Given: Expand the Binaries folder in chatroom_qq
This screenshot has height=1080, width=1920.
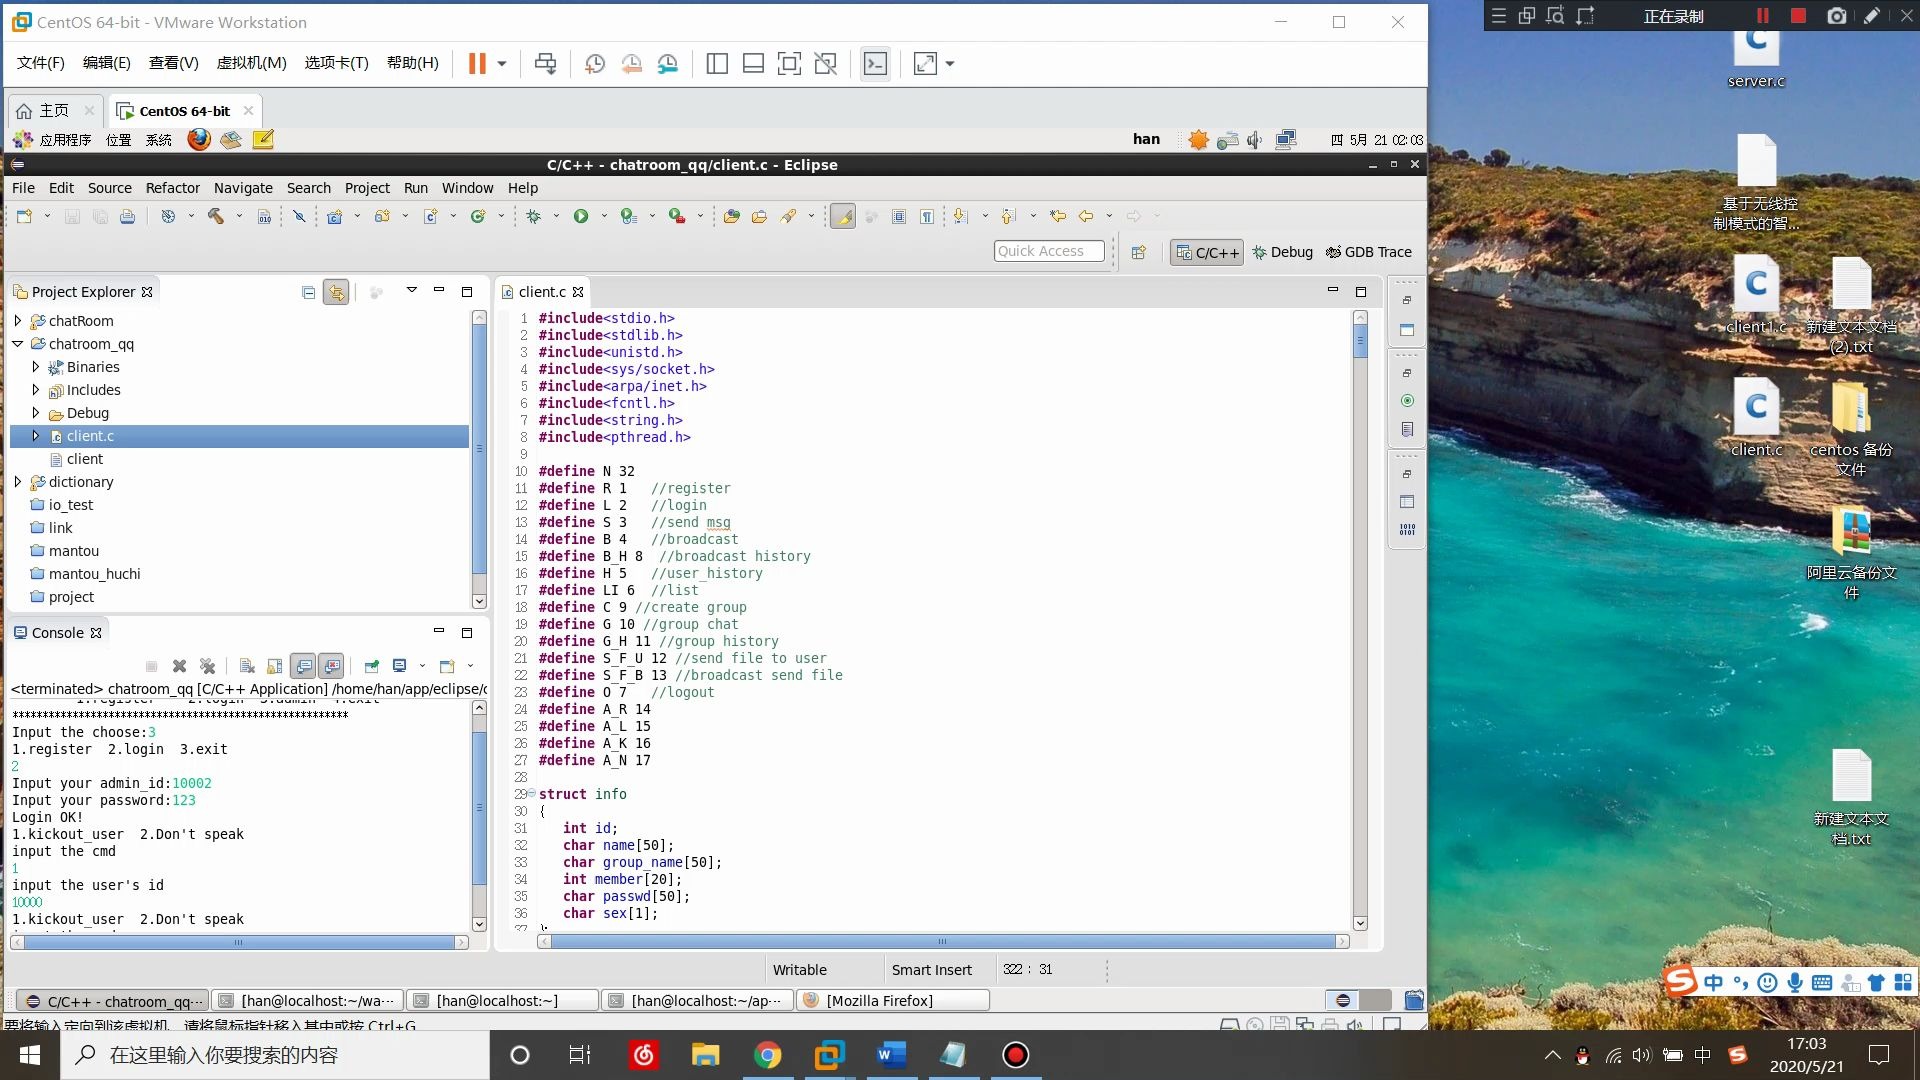Looking at the screenshot, I should (x=36, y=367).
